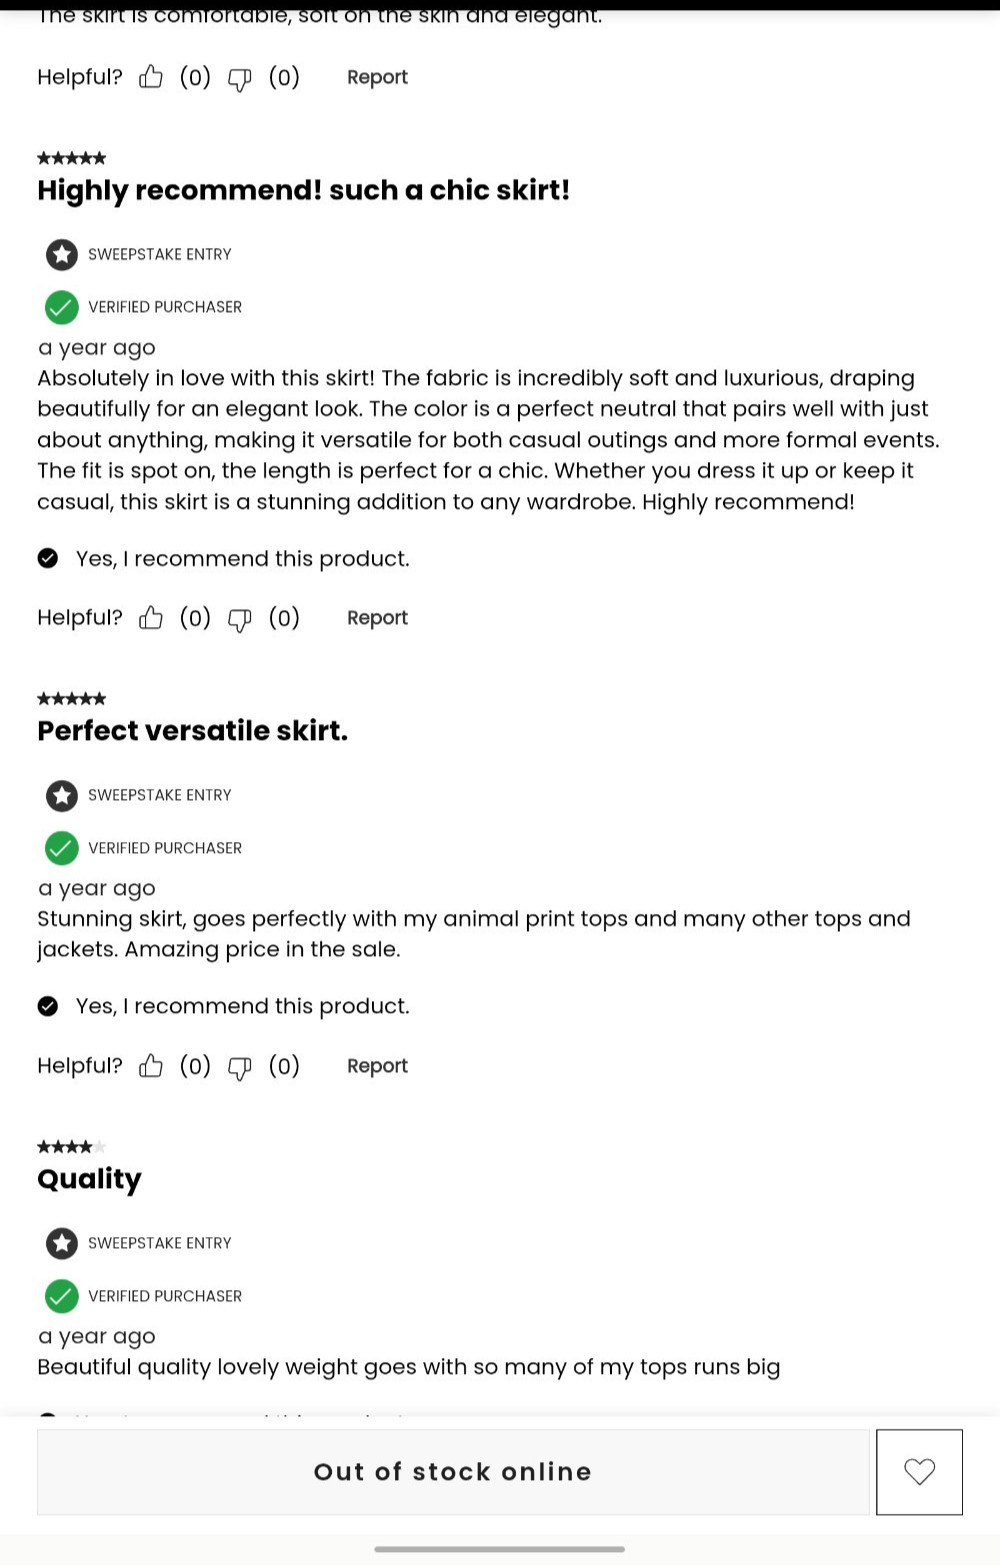Thumbs up the 'Highly recommend' review
Image resolution: width=1000 pixels, height=1565 pixels.
click(151, 618)
